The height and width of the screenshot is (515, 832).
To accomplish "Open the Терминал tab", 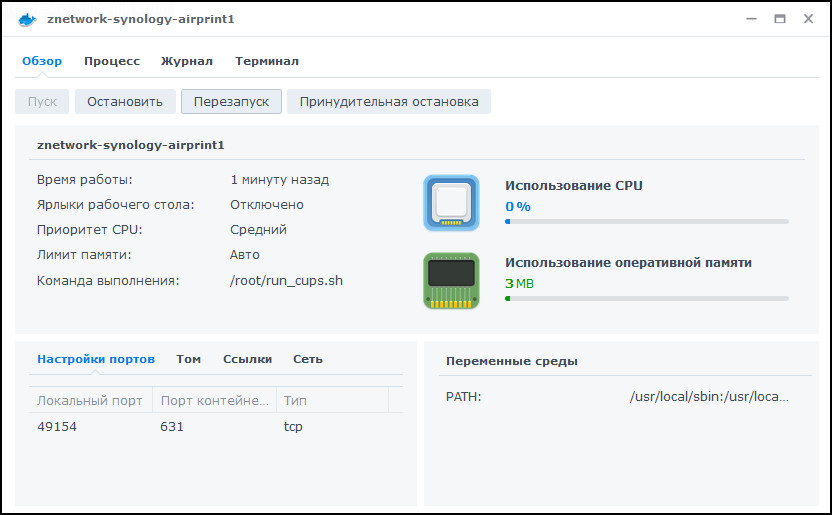I will 267,61.
